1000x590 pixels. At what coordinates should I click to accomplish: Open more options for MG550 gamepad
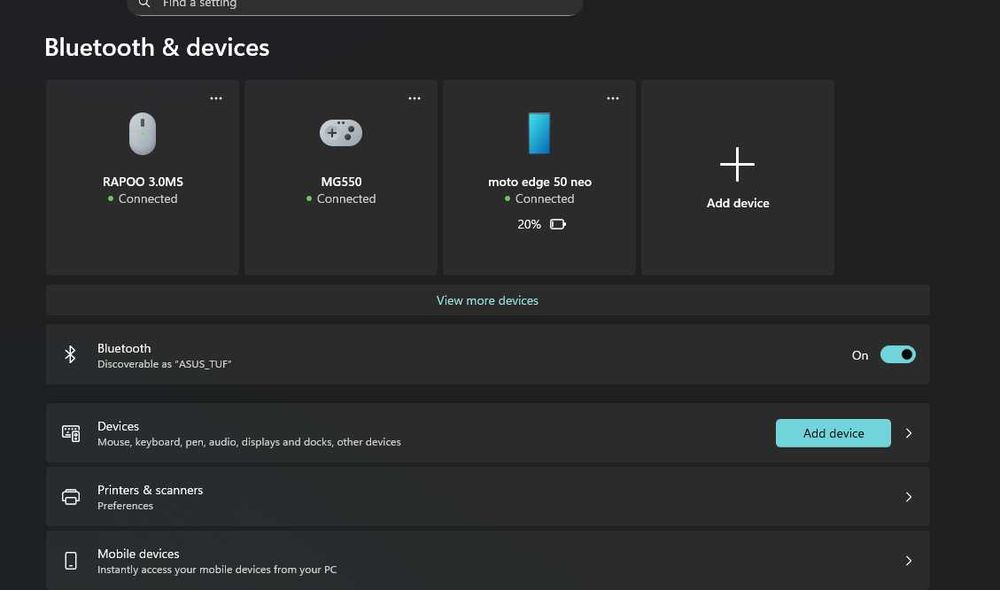415,98
